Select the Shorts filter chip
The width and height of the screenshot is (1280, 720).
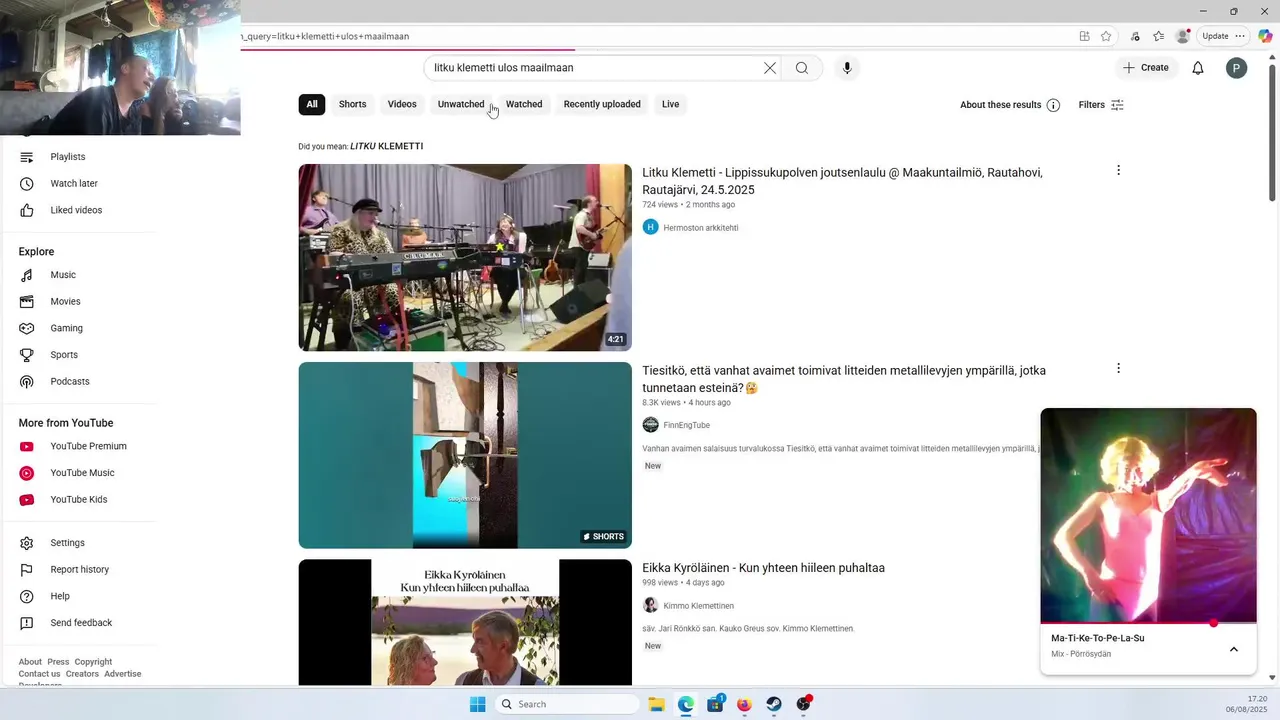pos(352,104)
